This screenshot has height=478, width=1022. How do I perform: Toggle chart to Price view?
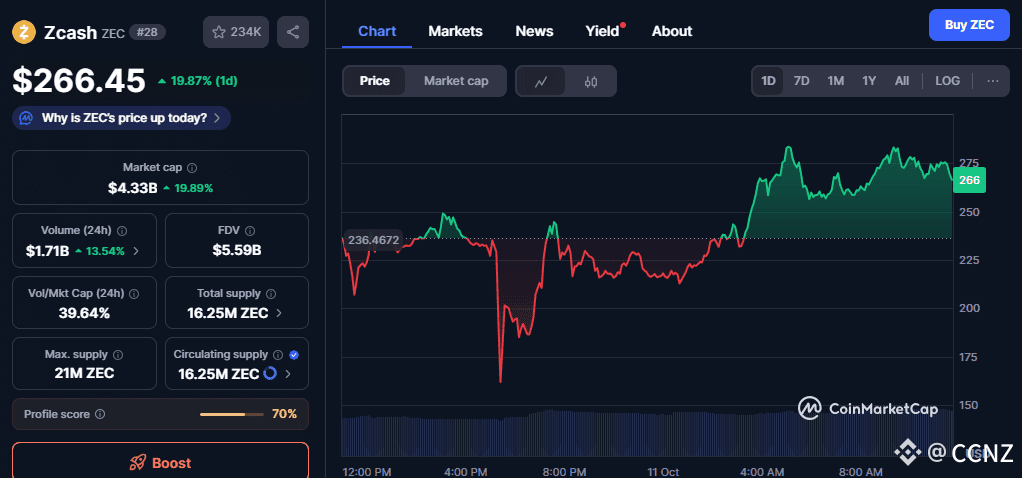(x=375, y=81)
